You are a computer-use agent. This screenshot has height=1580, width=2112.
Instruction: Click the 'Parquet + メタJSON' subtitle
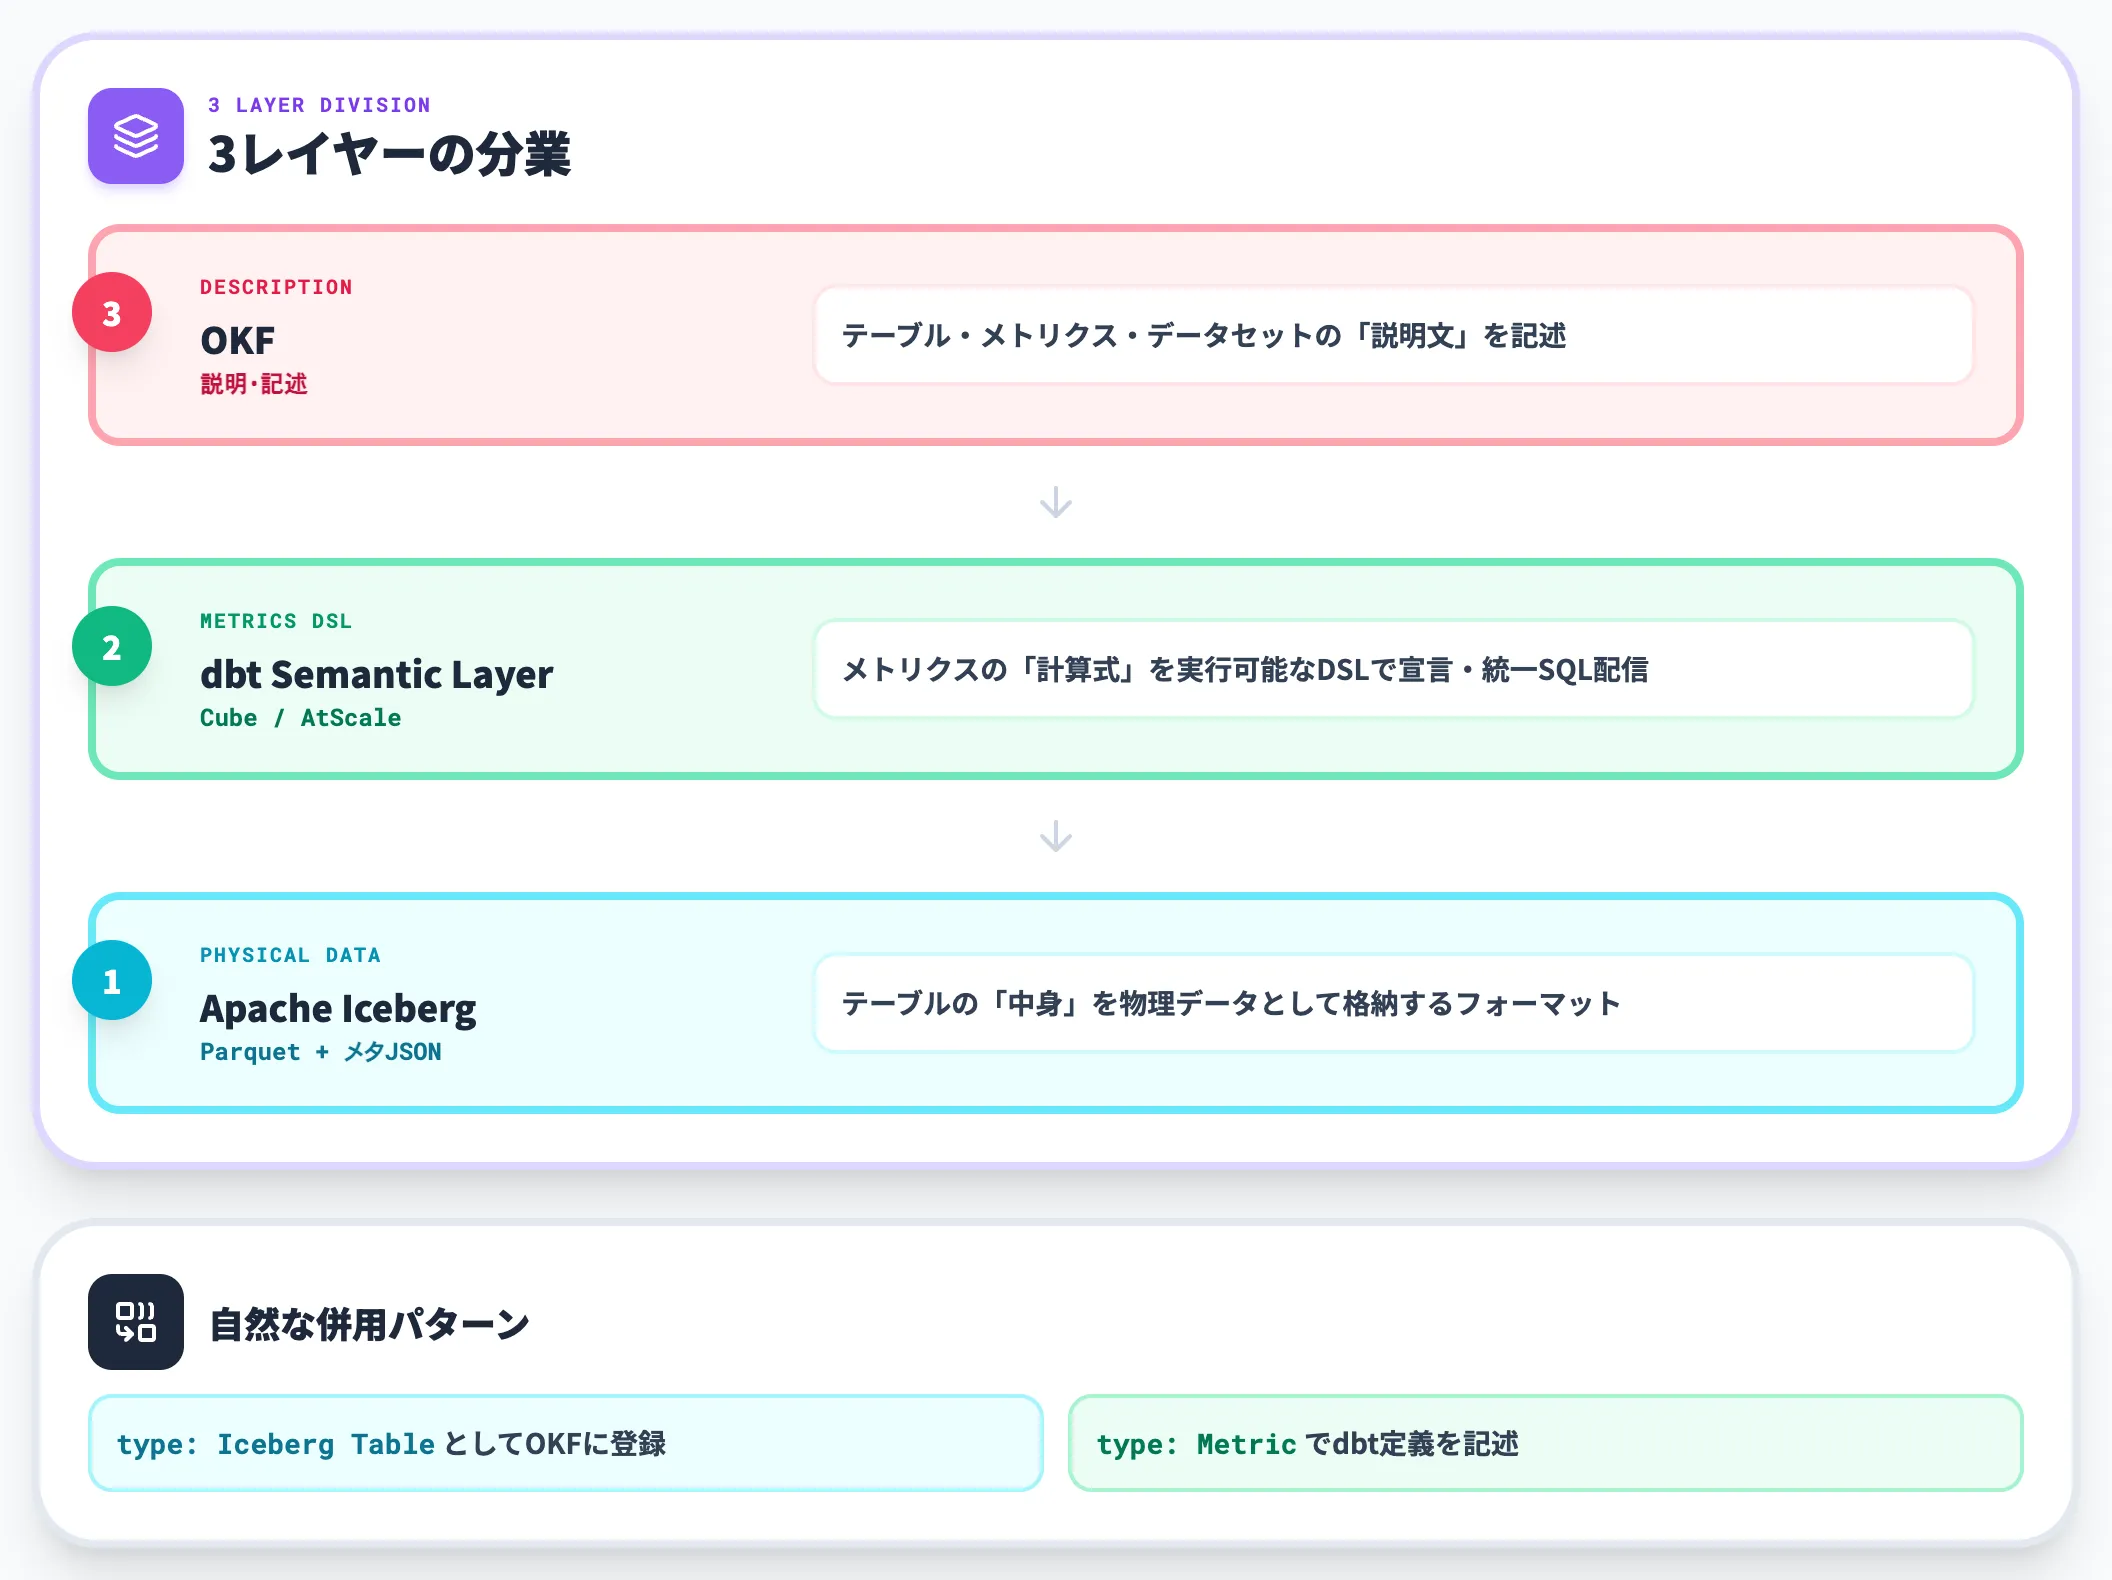(320, 1052)
